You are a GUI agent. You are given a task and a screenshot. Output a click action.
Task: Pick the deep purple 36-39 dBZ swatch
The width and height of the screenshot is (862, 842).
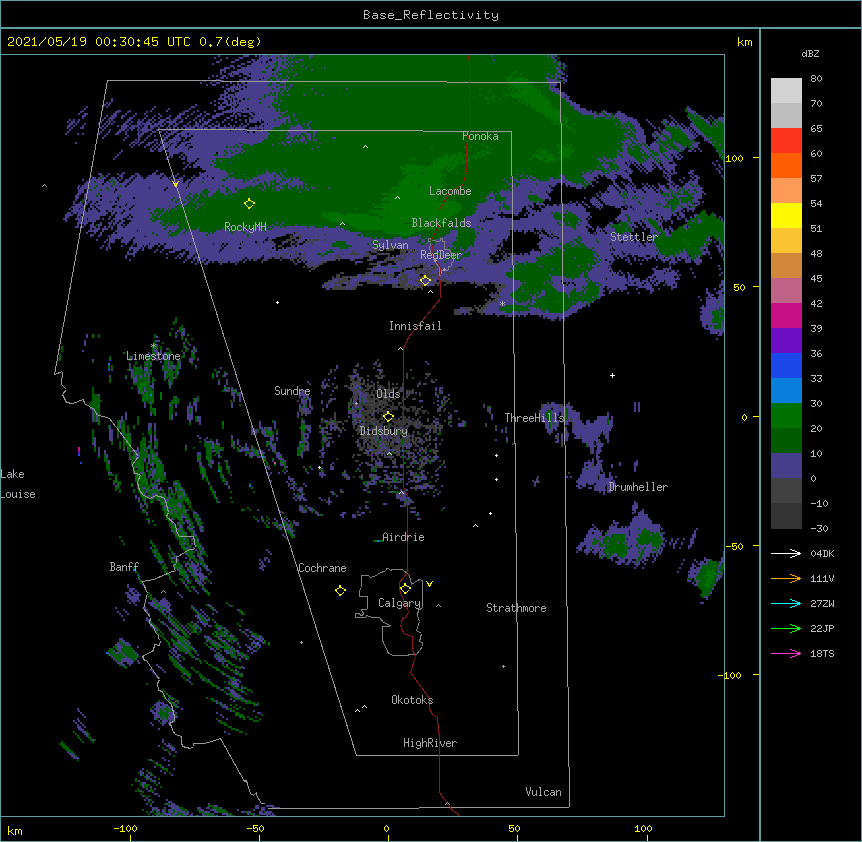(786, 341)
